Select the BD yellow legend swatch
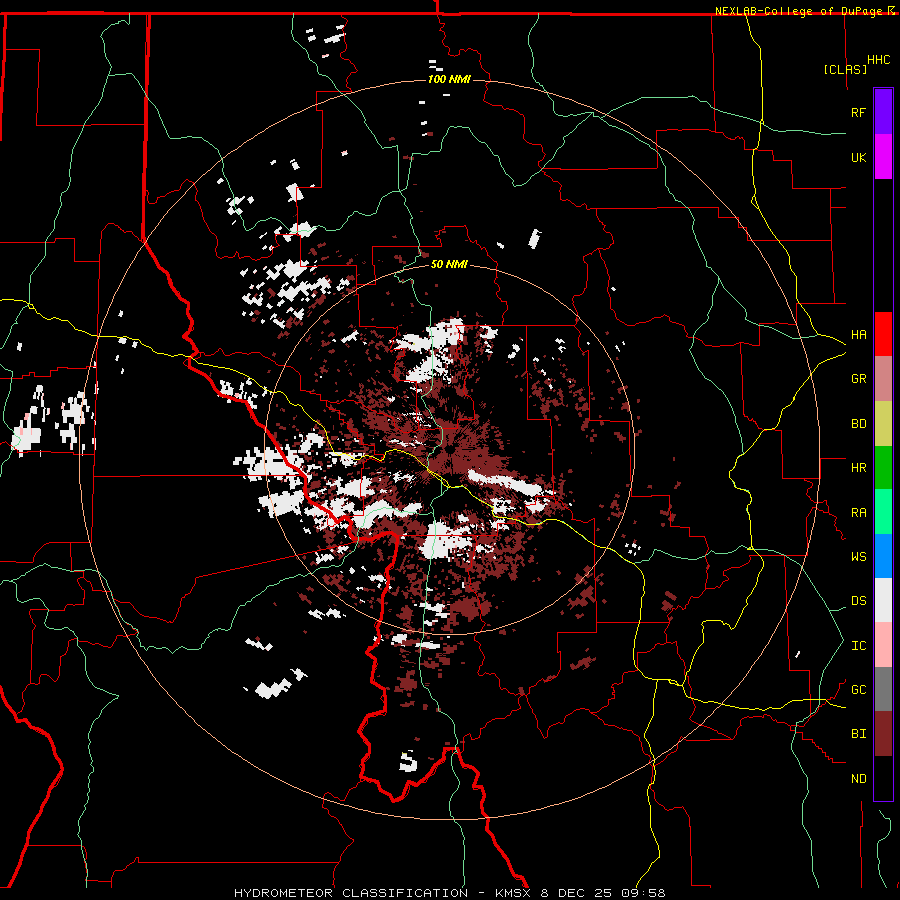 pyautogui.click(x=883, y=424)
